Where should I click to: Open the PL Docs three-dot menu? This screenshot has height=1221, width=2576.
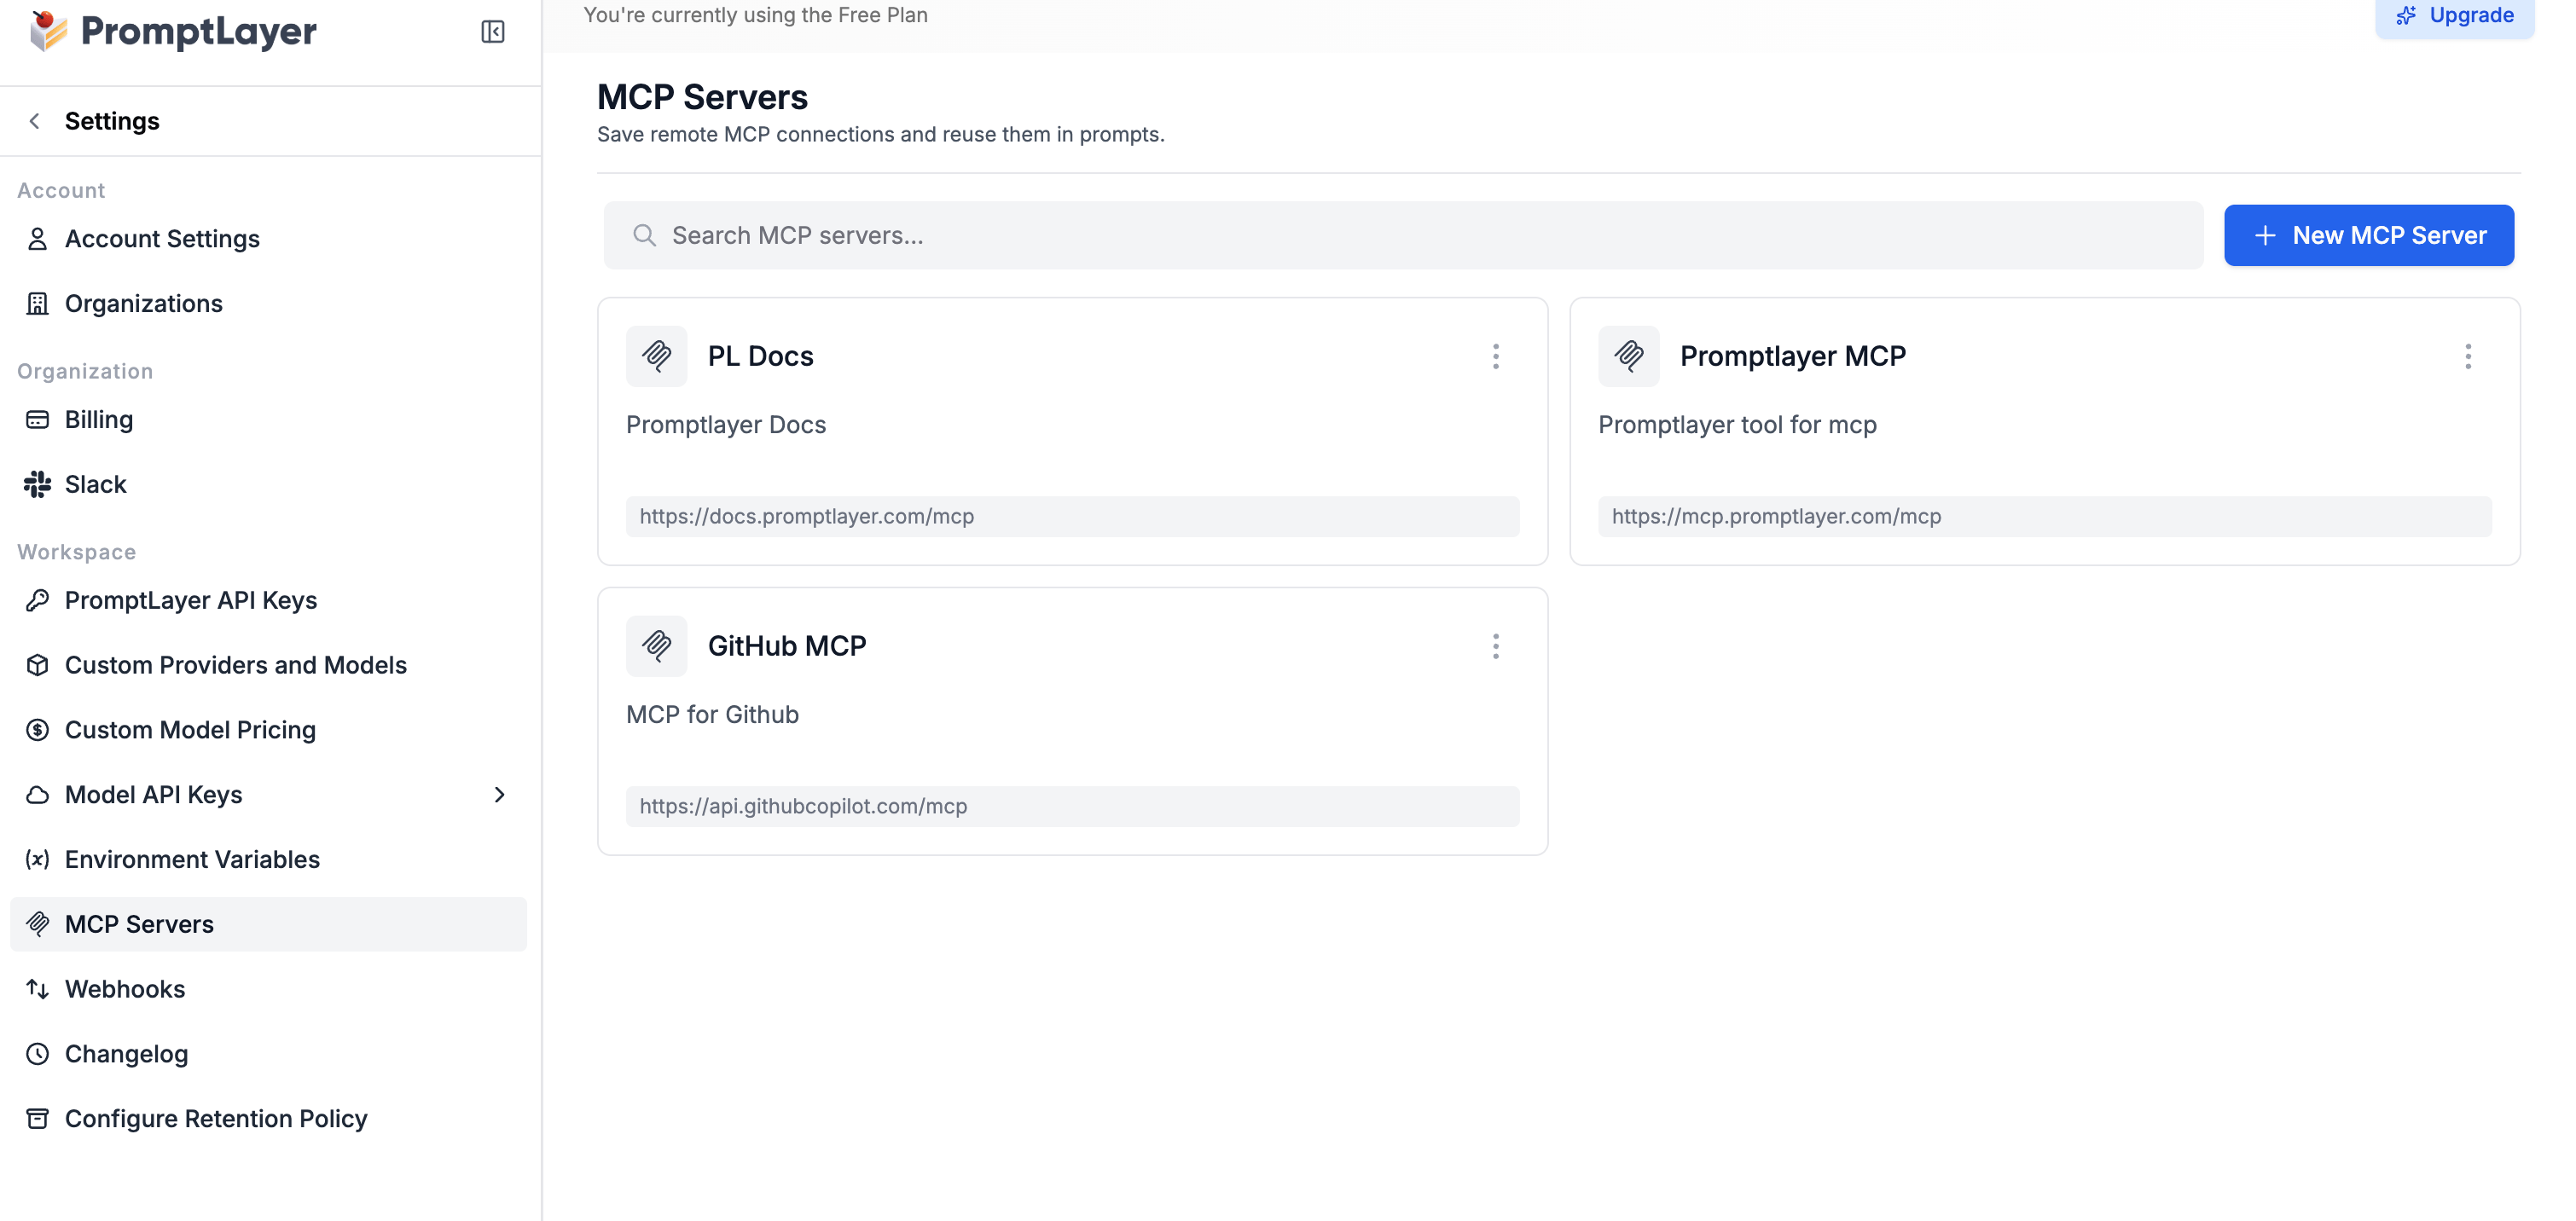(1495, 356)
